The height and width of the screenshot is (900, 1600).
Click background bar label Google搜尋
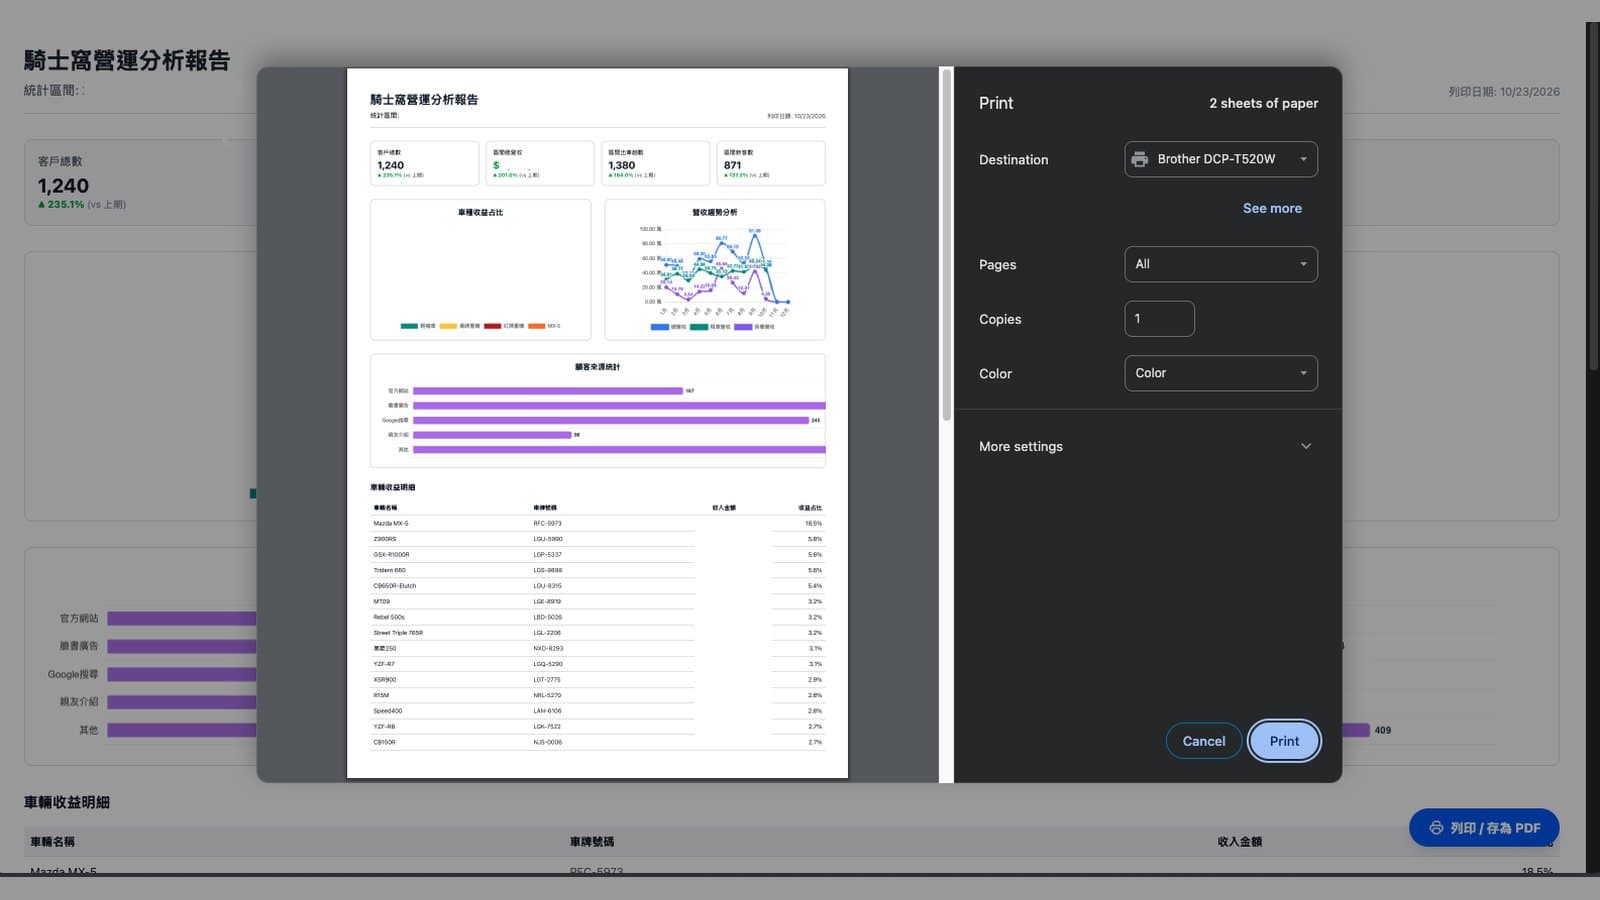(73, 674)
